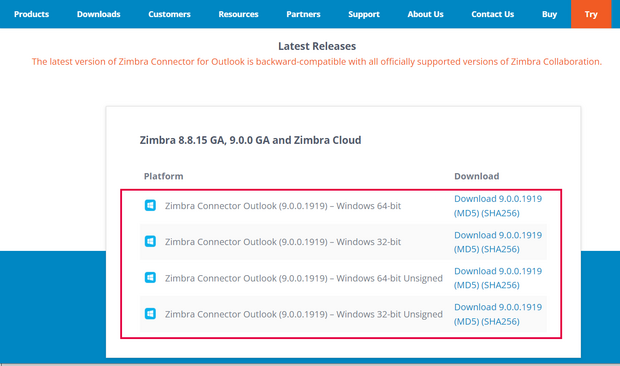This screenshot has width=620, height=366.
Task: Click Windows icon for 64-bit signed connector
Action: (x=150, y=206)
